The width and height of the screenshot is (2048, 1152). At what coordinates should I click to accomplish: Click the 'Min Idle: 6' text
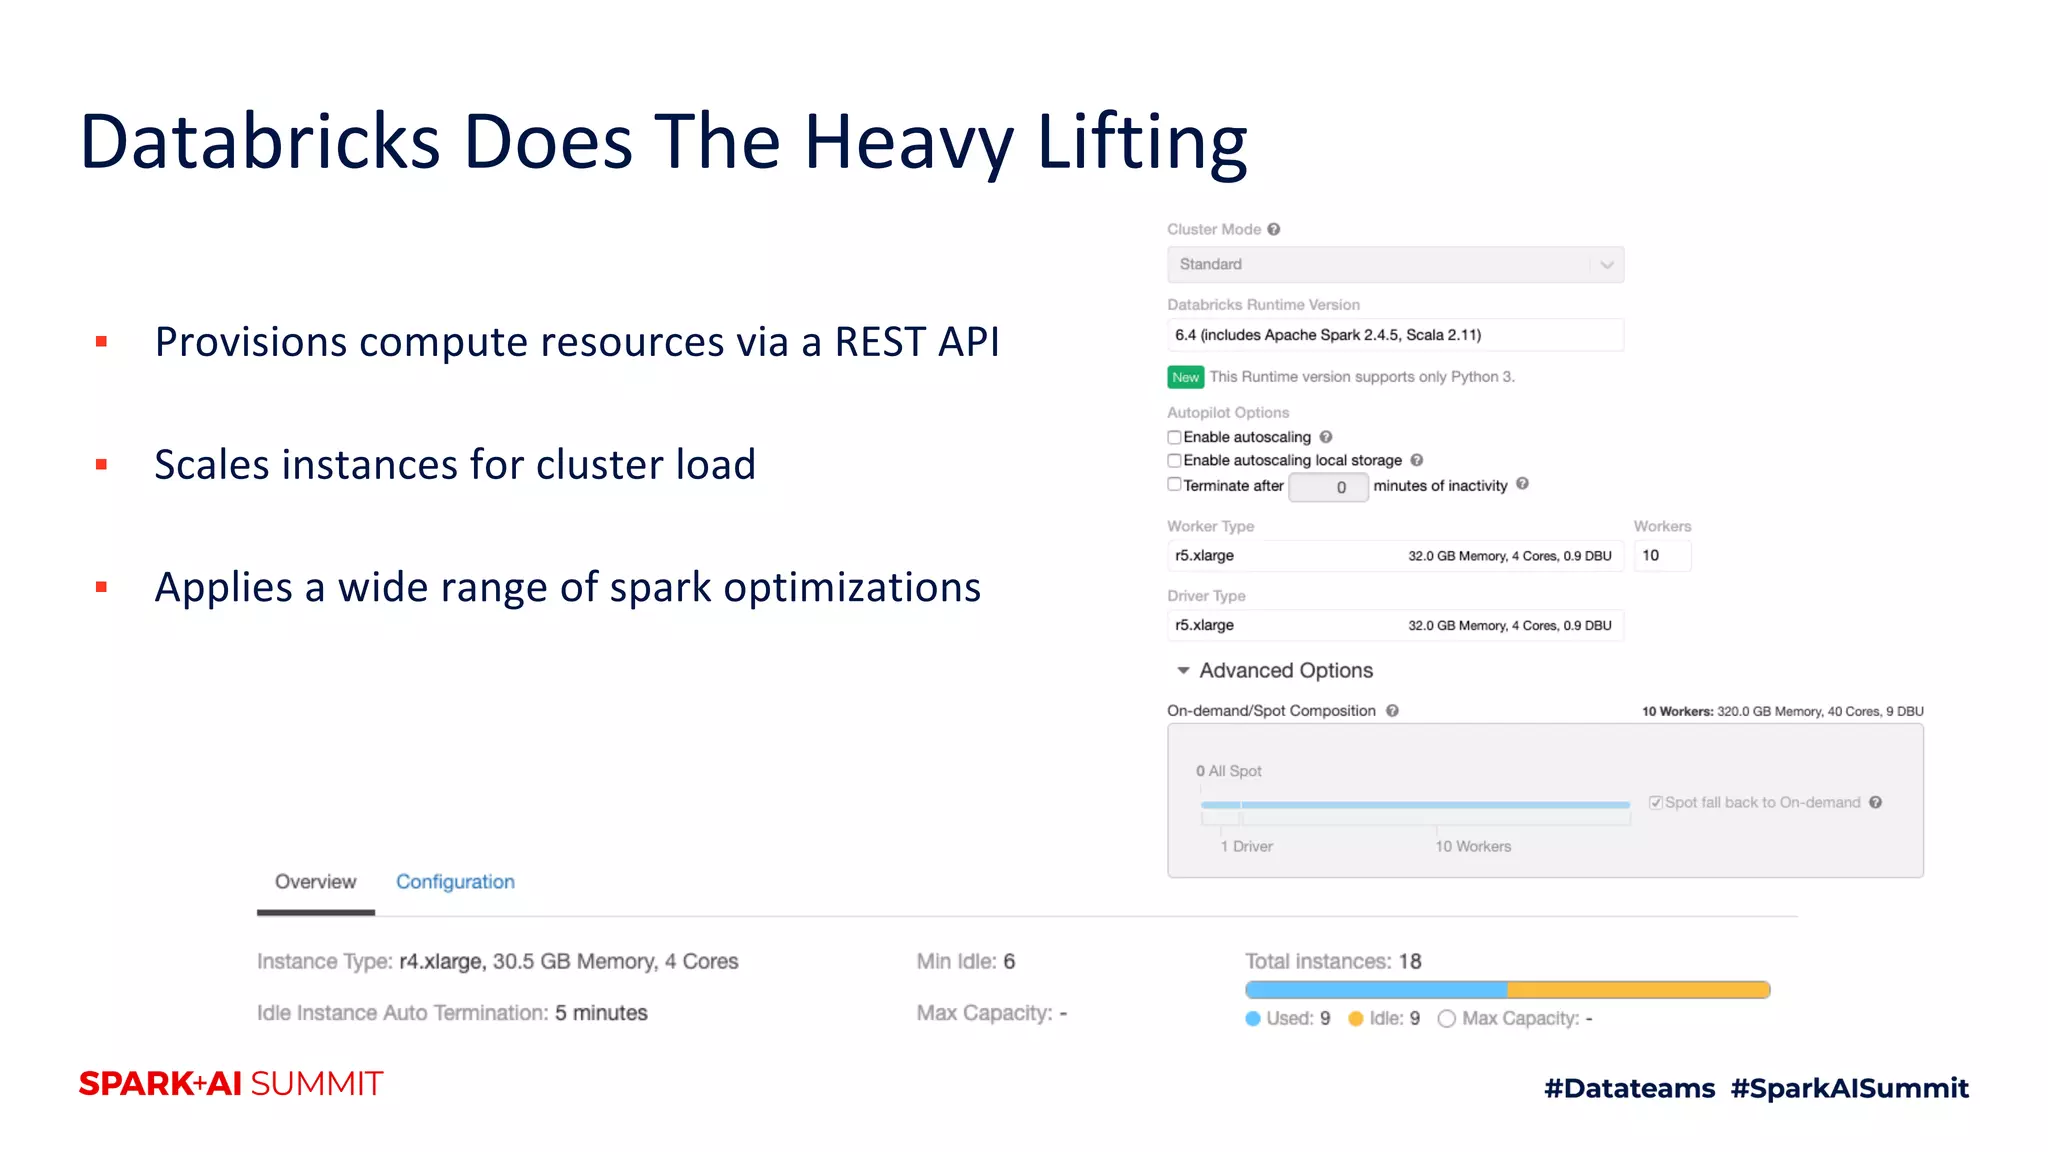[x=966, y=962]
